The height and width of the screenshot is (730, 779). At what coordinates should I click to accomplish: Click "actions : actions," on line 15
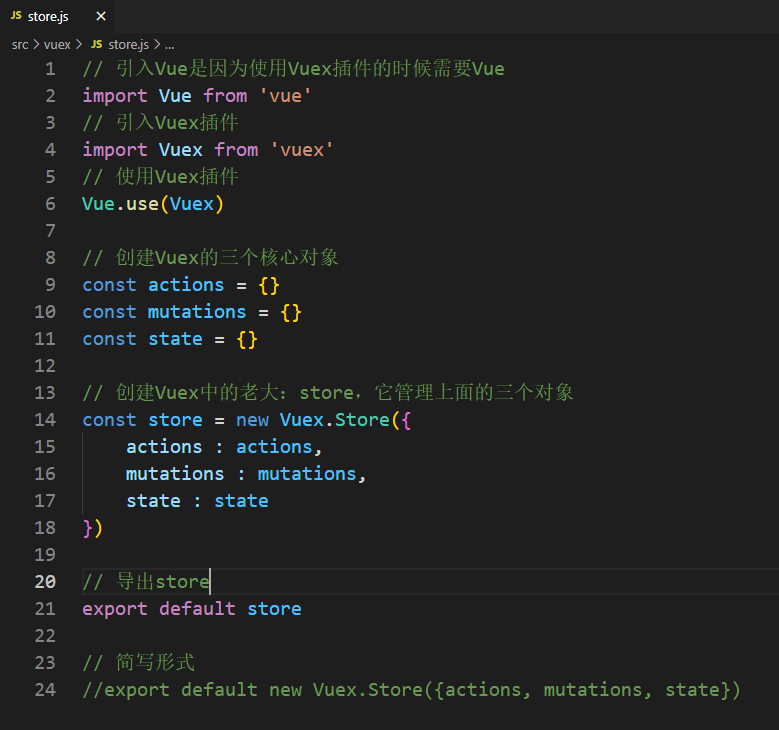click(224, 447)
